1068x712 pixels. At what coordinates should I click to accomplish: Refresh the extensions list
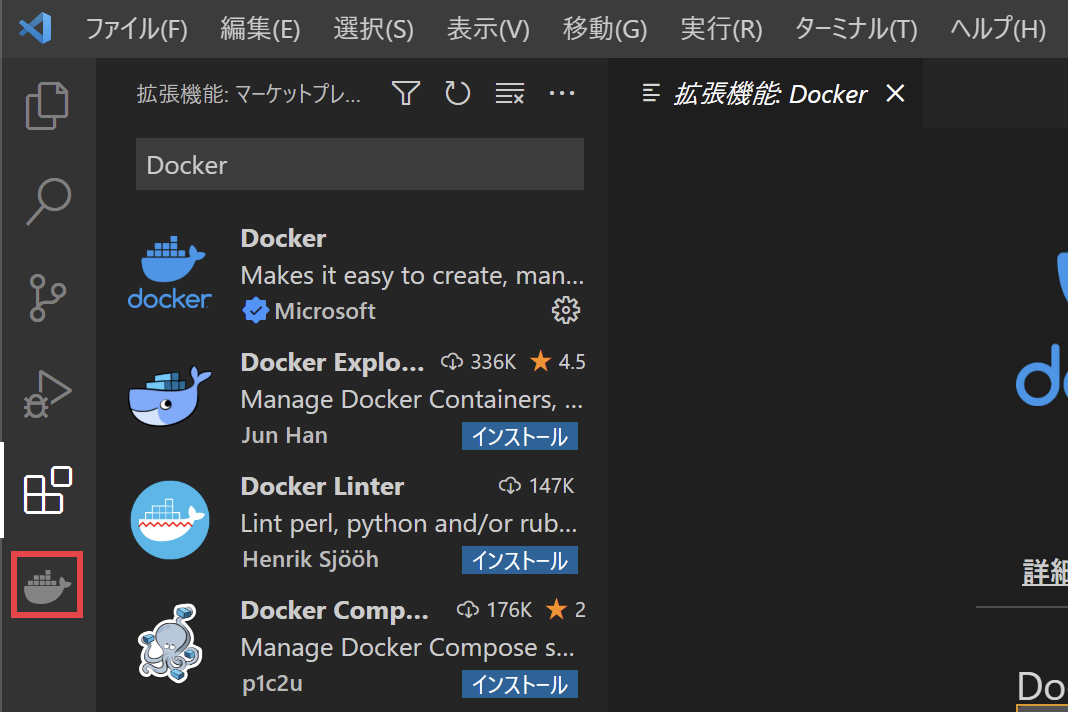[457, 92]
